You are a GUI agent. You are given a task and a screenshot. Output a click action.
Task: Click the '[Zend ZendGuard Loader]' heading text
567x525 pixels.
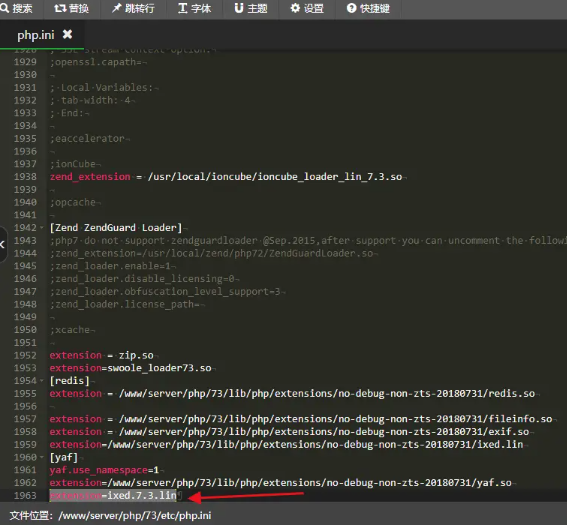(116, 228)
